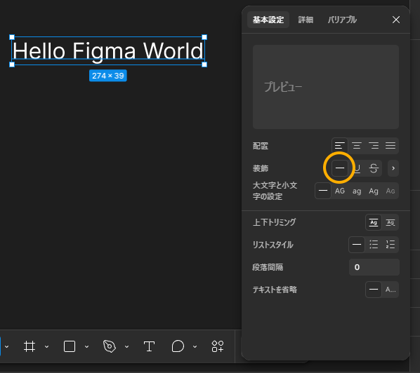Select the Rectangle shape tool
420x373 pixels.
(x=69, y=346)
